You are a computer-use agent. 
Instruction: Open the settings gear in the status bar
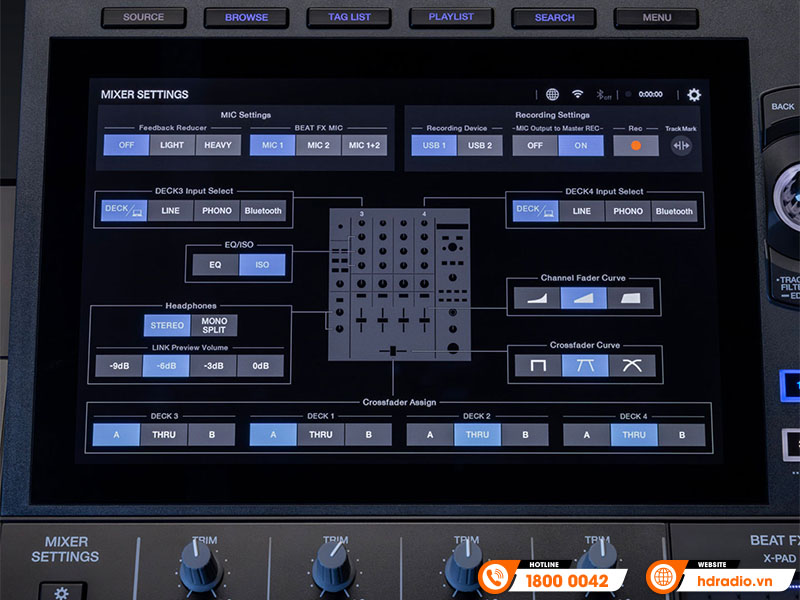(694, 95)
